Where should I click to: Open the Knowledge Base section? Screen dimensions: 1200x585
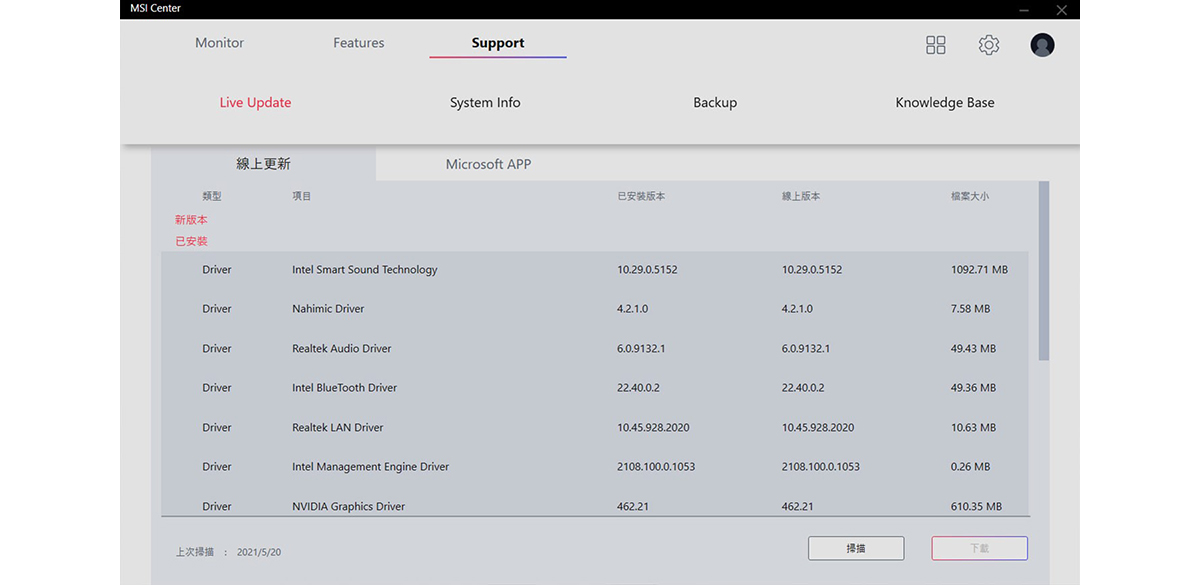945,102
